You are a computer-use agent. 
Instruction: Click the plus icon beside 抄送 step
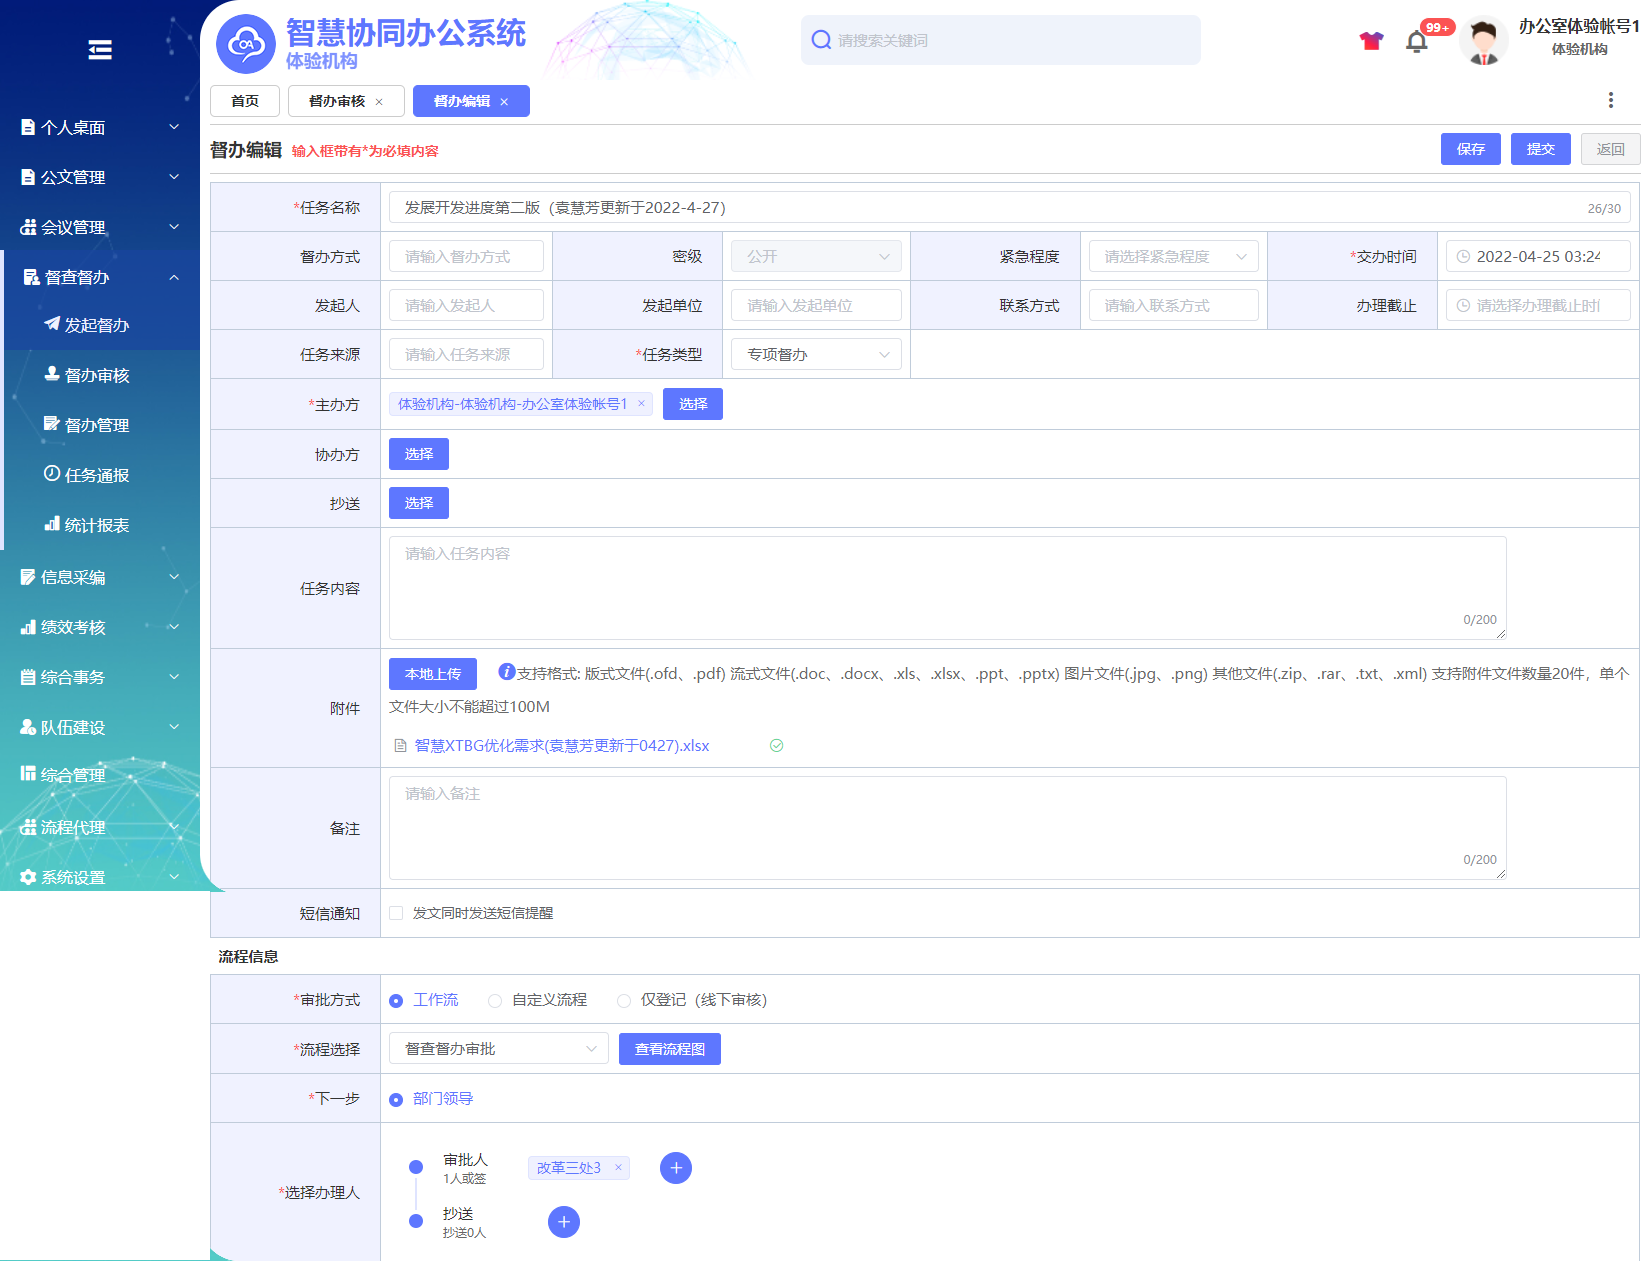click(564, 1222)
